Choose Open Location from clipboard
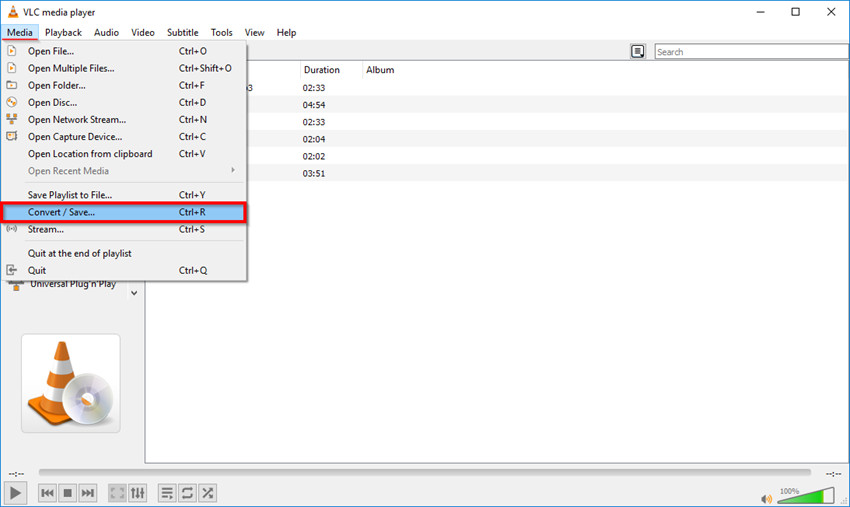Viewport: 850px width, 507px height. [124, 154]
